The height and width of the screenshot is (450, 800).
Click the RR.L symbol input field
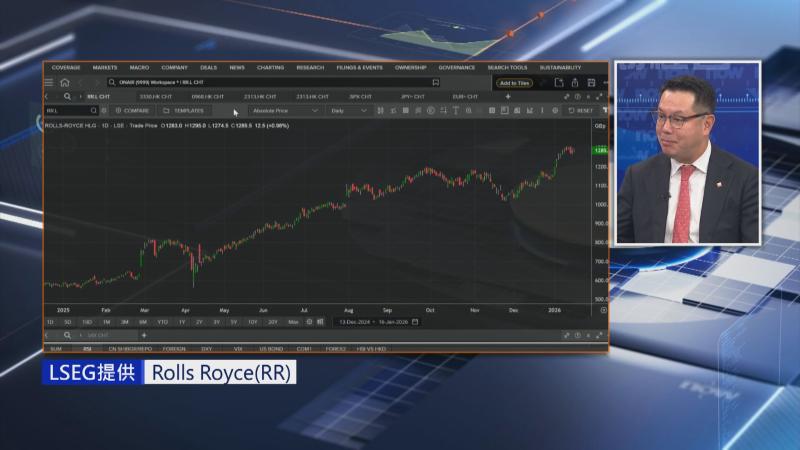68,111
